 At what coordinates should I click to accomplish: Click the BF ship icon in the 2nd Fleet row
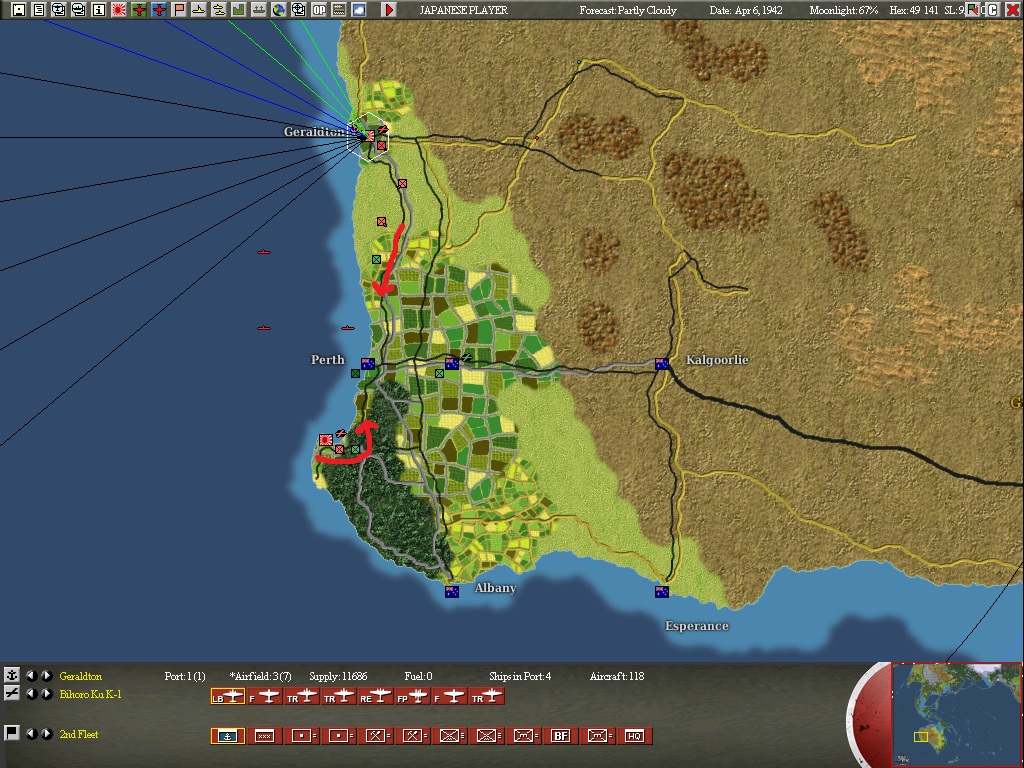point(559,735)
